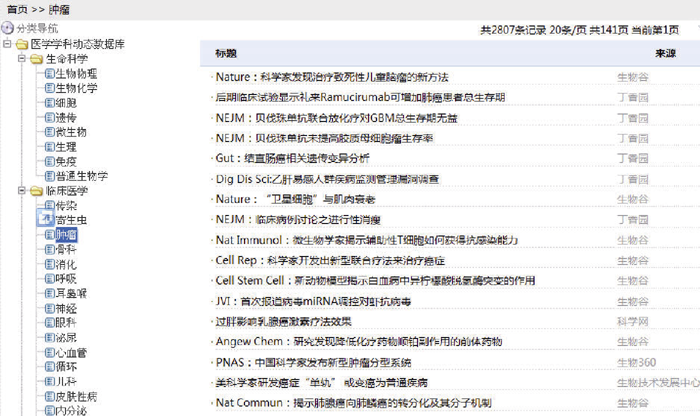This screenshot has height=416, width=700.
Task: Open NEJM:临床病例讨论之进行性消瘦 article
Action: click(298, 220)
